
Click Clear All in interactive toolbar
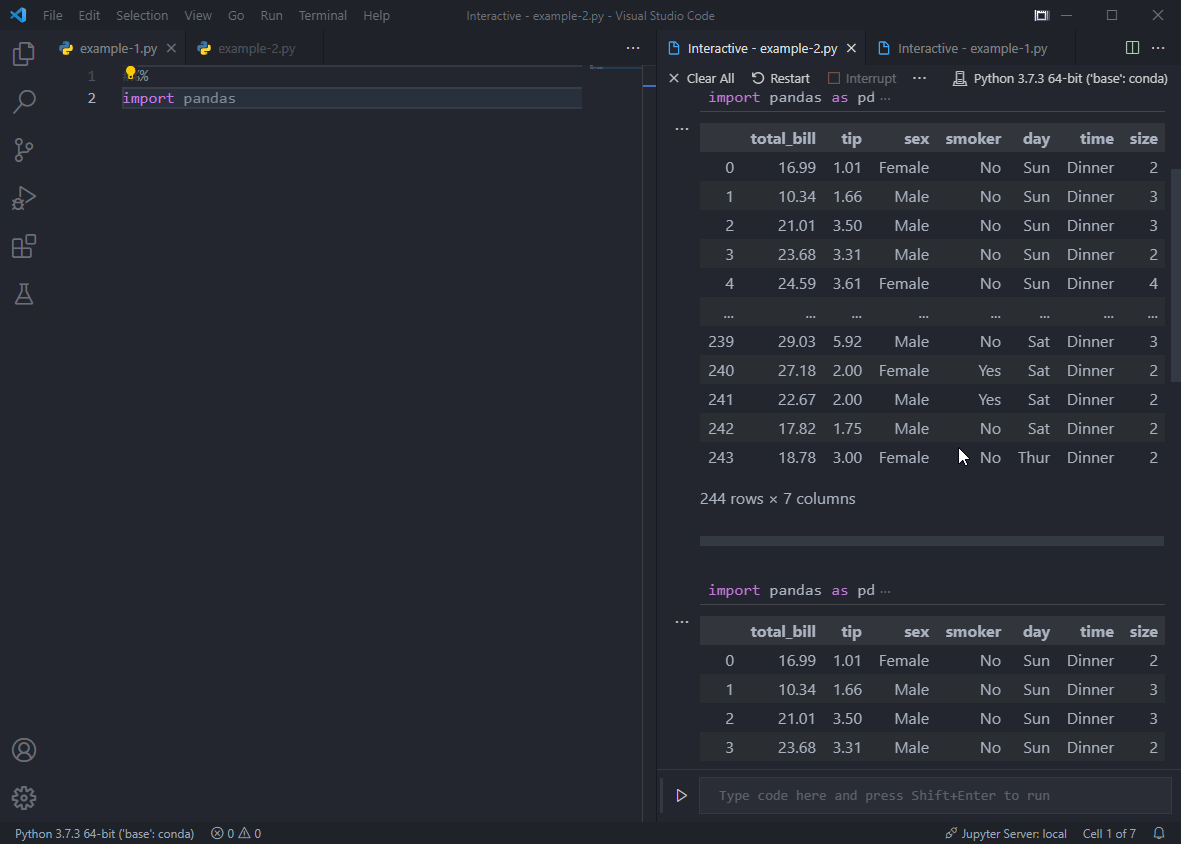(701, 78)
